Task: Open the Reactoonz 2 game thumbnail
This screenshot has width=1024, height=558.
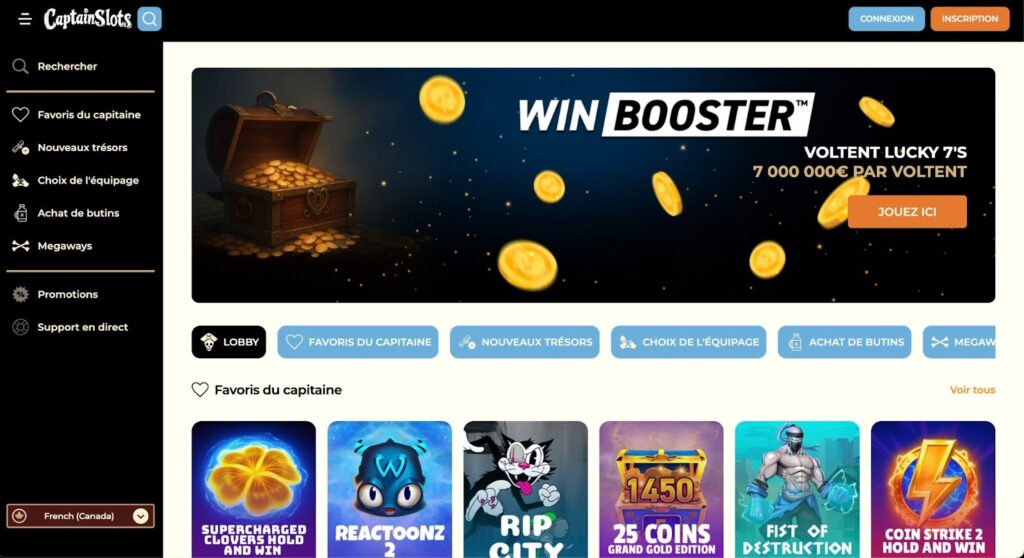Action: click(x=390, y=489)
